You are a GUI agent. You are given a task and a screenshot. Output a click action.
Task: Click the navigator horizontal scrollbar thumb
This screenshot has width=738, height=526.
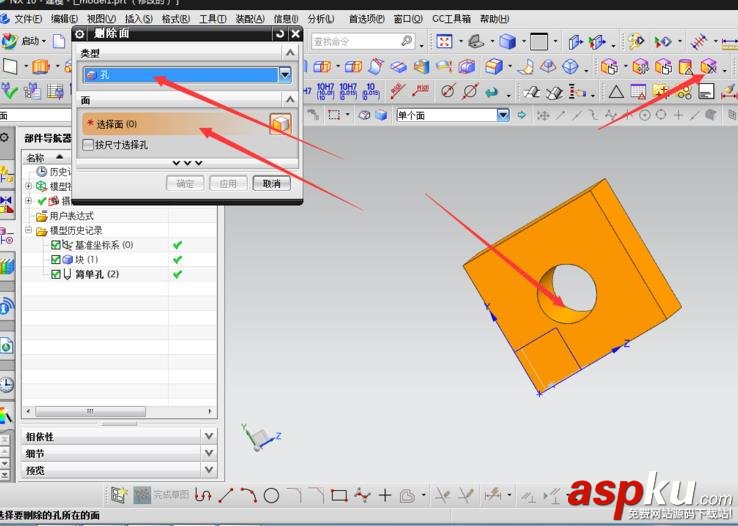90,412
